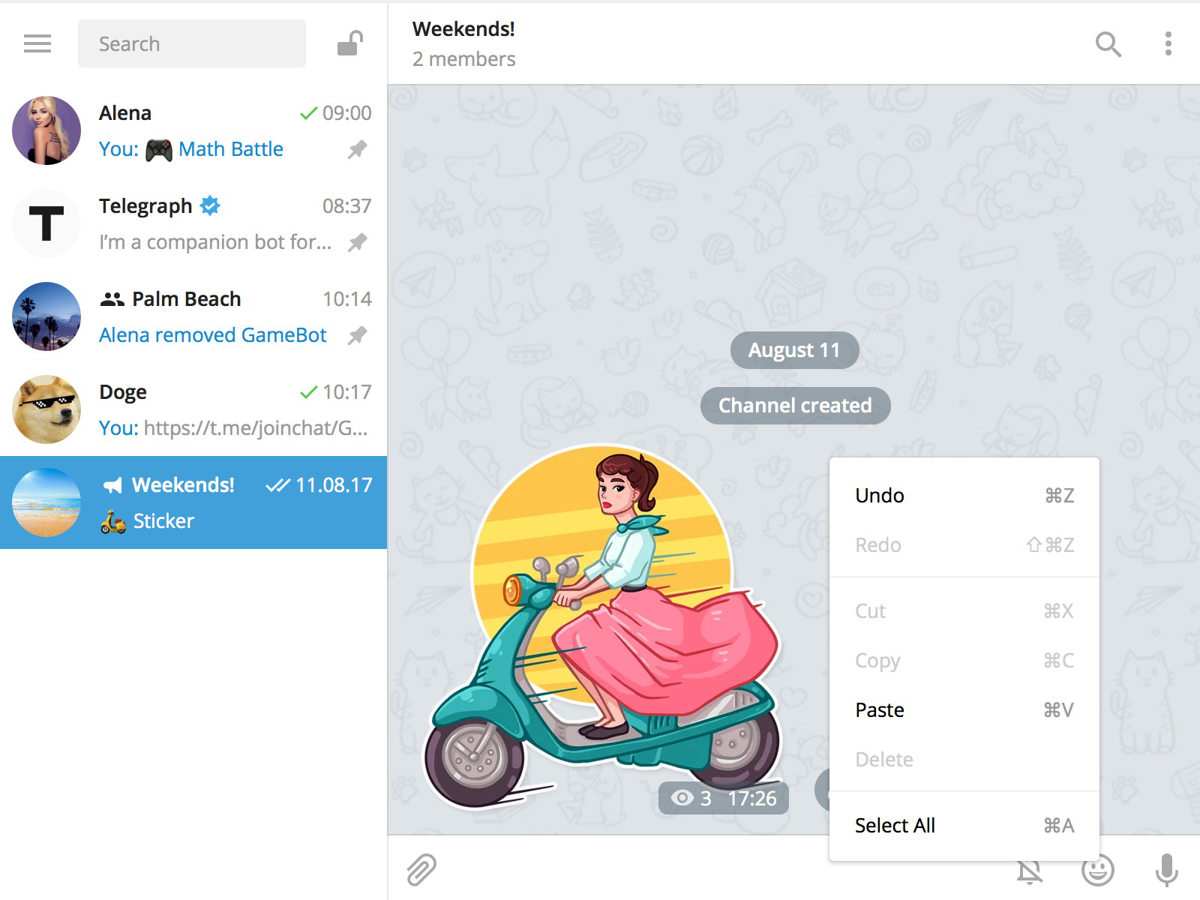Viewport: 1200px width, 900px height.
Task: Click the 2 members subtitle
Action: [464, 60]
